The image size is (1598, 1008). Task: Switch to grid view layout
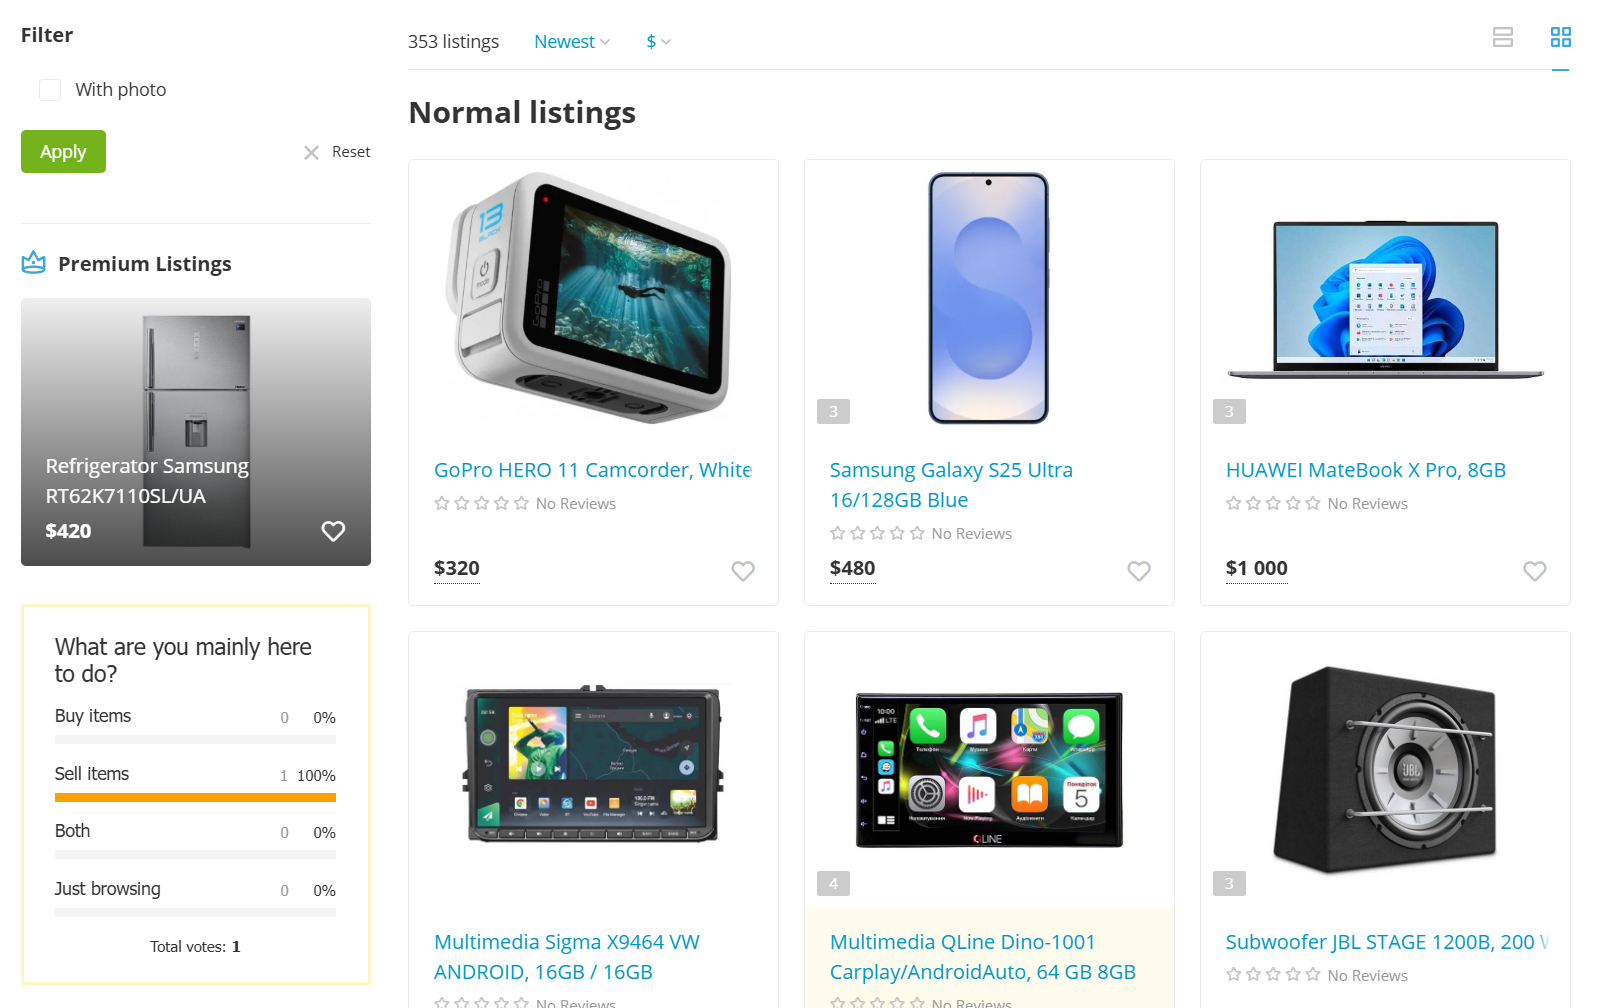1560,37
